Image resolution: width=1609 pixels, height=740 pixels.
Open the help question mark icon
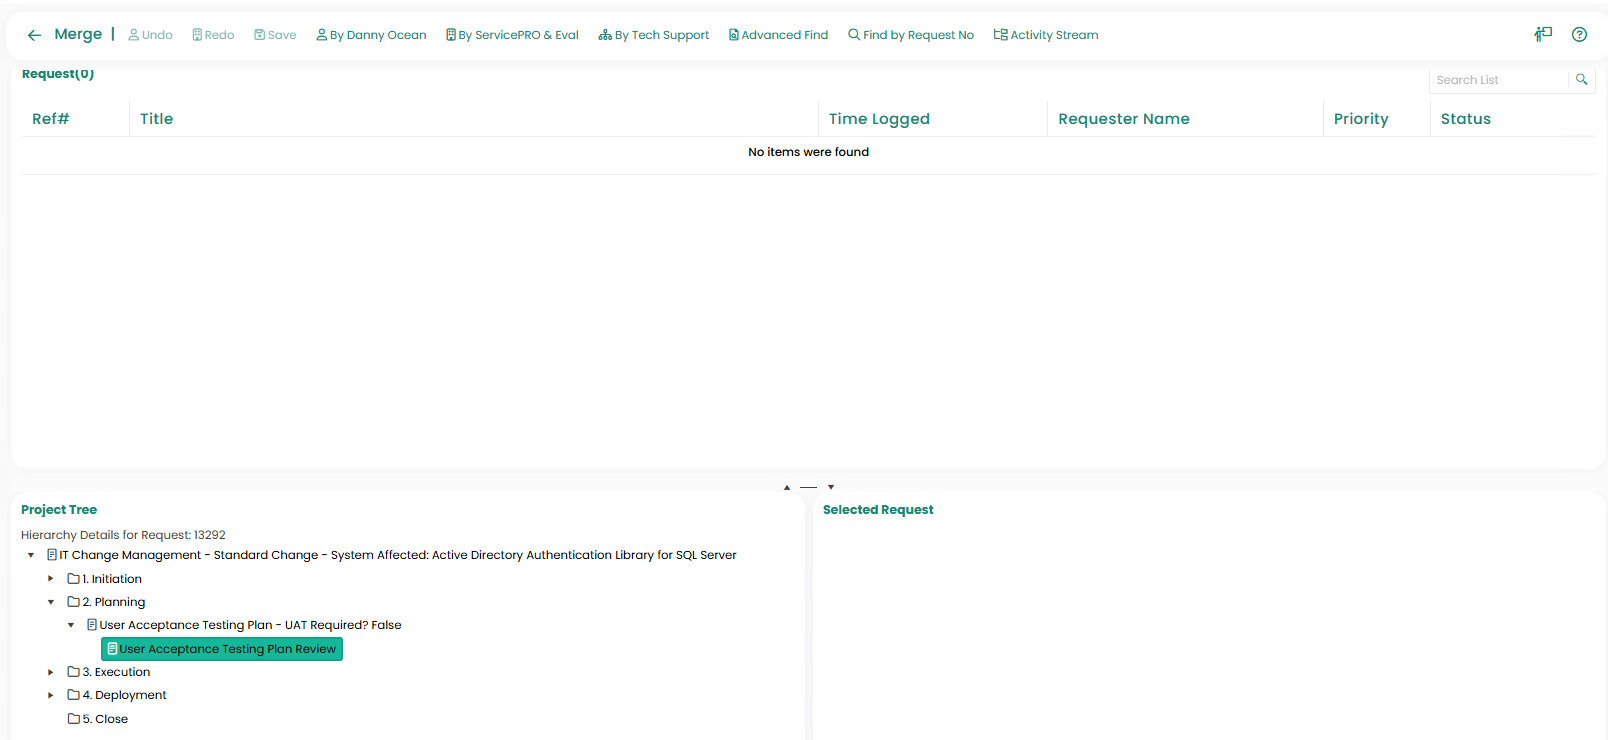pyautogui.click(x=1579, y=35)
